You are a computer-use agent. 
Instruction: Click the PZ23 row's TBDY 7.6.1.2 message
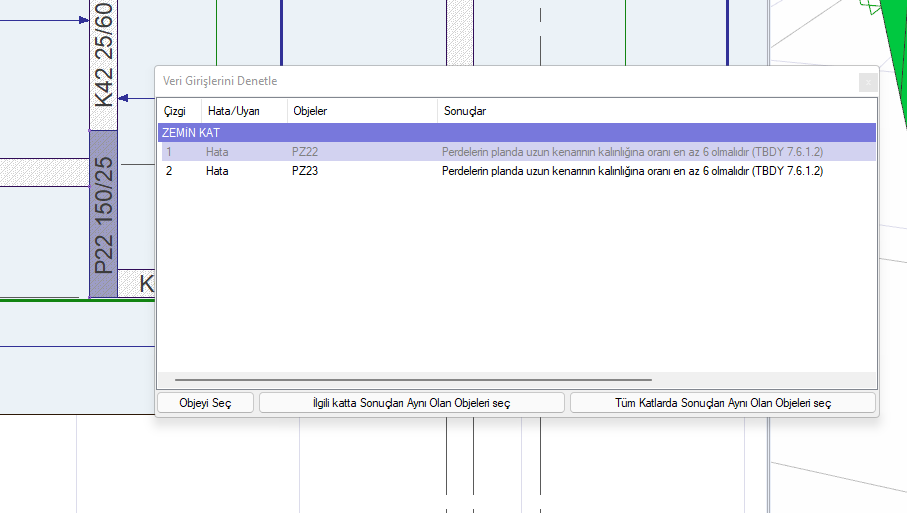[632, 171]
